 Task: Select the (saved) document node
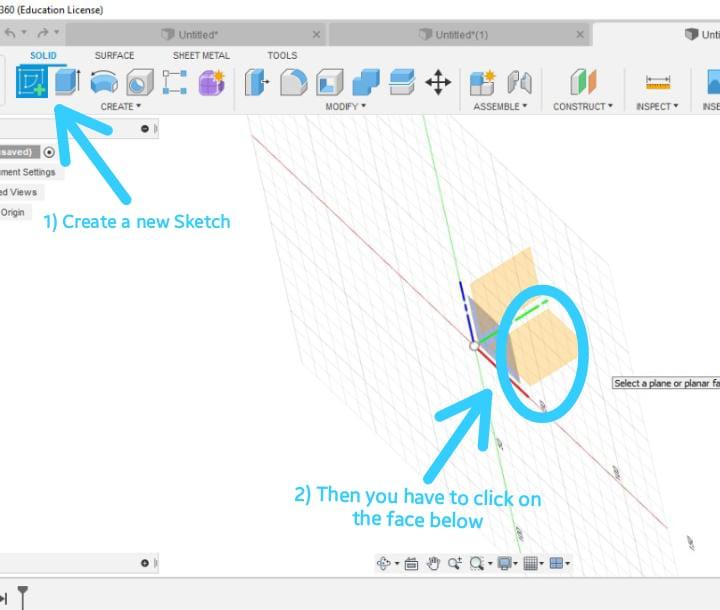pyautogui.click(x=17, y=152)
